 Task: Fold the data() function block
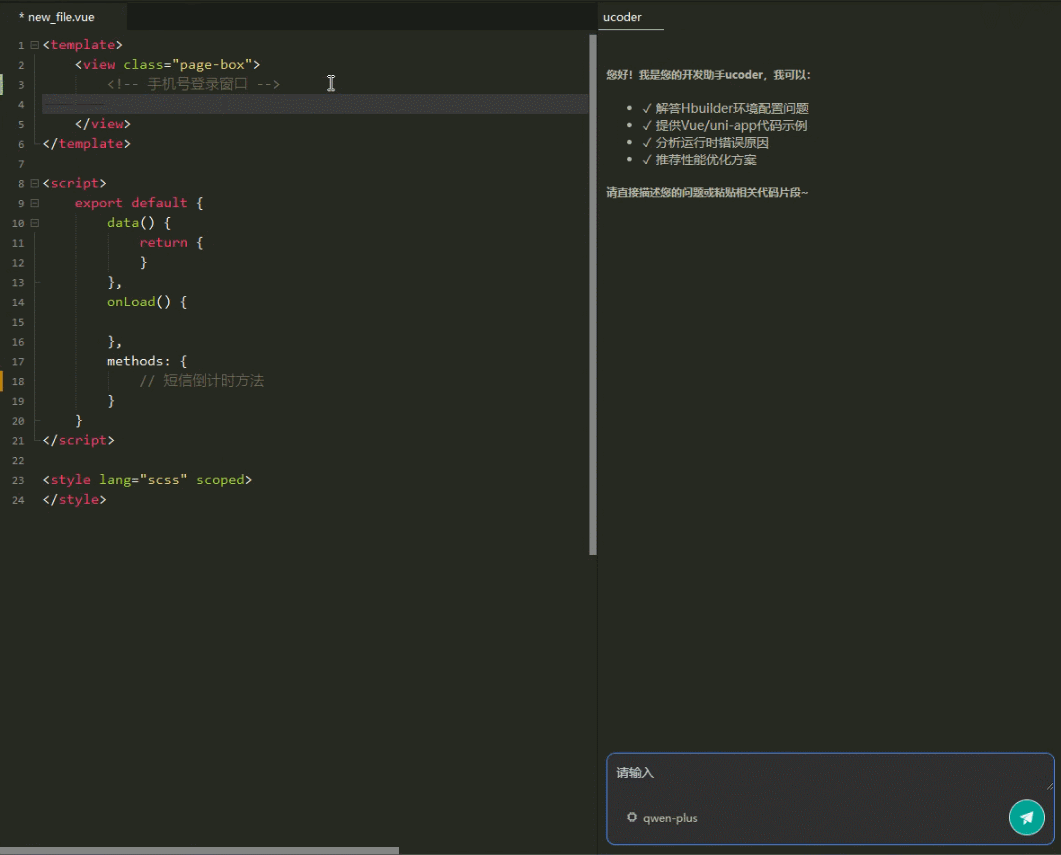tap(34, 223)
